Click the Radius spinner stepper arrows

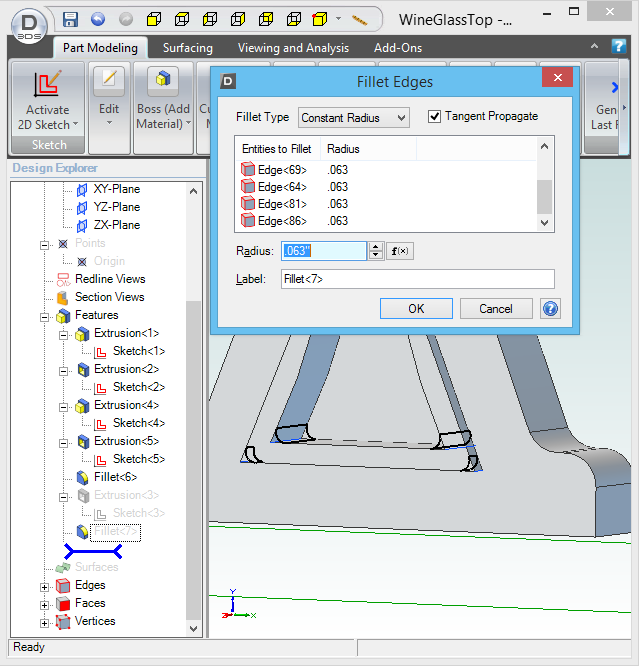(x=376, y=251)
